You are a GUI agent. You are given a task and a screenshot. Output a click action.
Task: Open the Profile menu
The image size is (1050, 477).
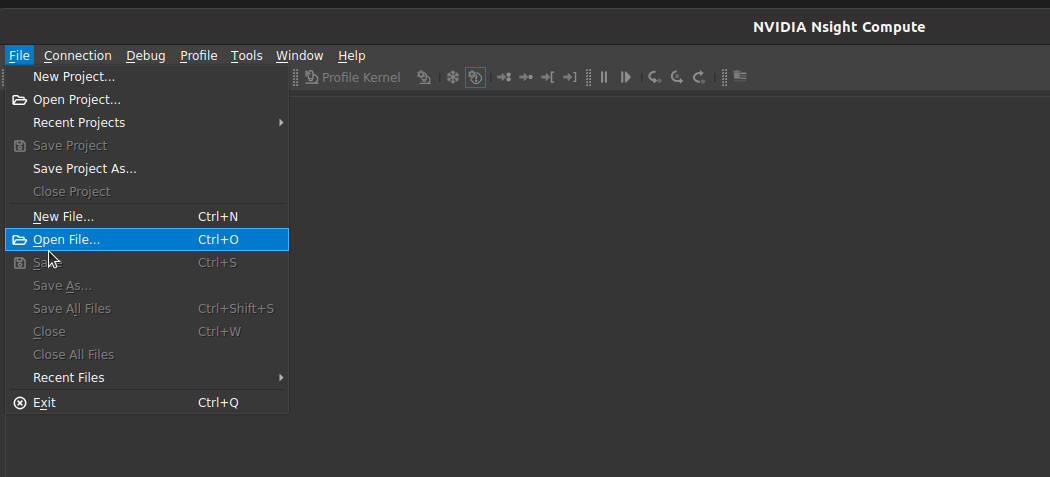point(198,56)
